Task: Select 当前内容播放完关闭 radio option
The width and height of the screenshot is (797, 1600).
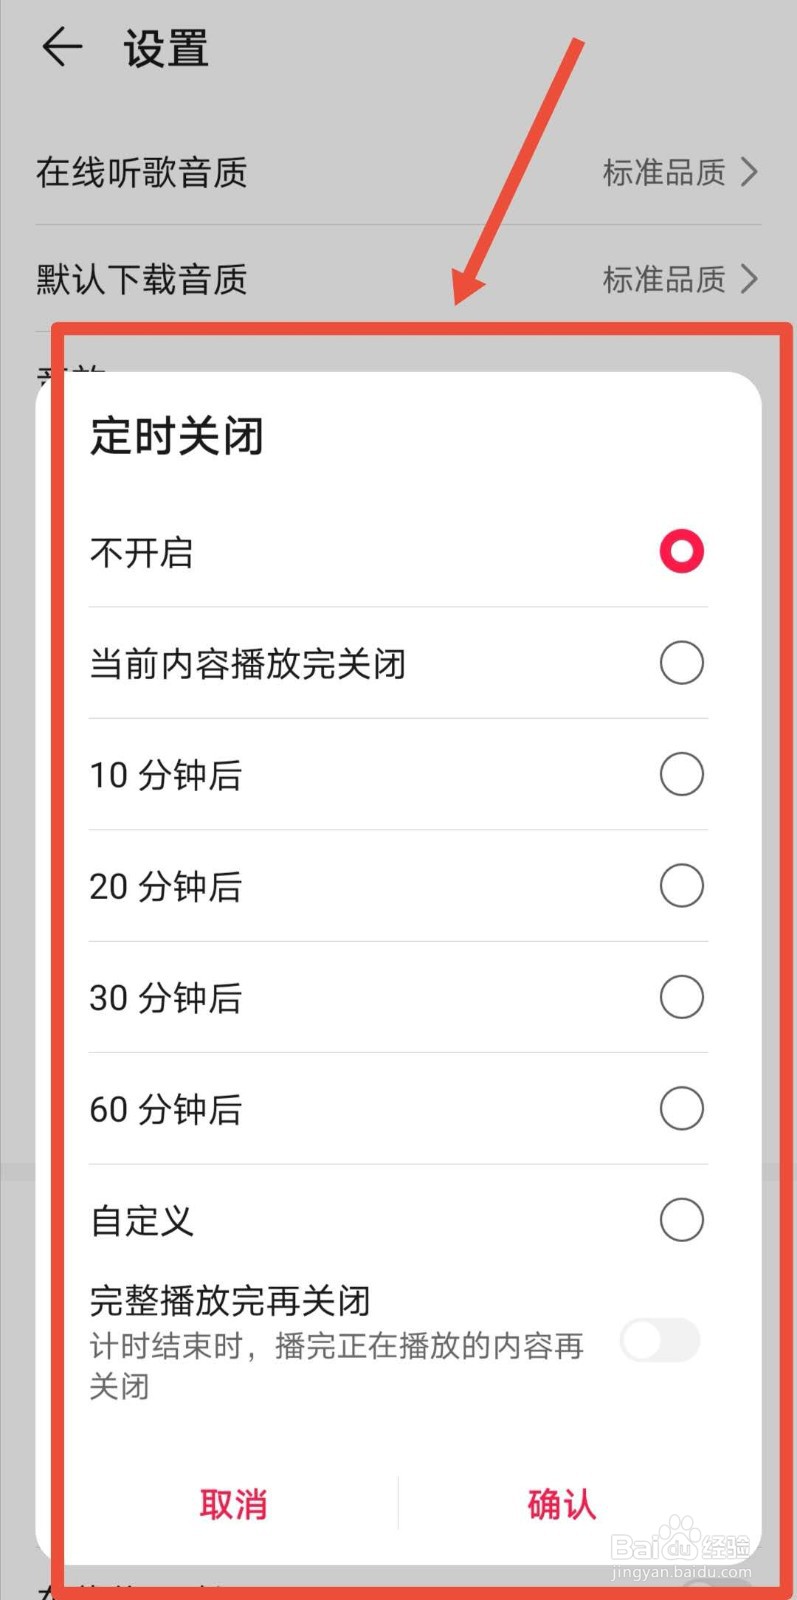Action: pyautogui.click(x=681, y=663)
